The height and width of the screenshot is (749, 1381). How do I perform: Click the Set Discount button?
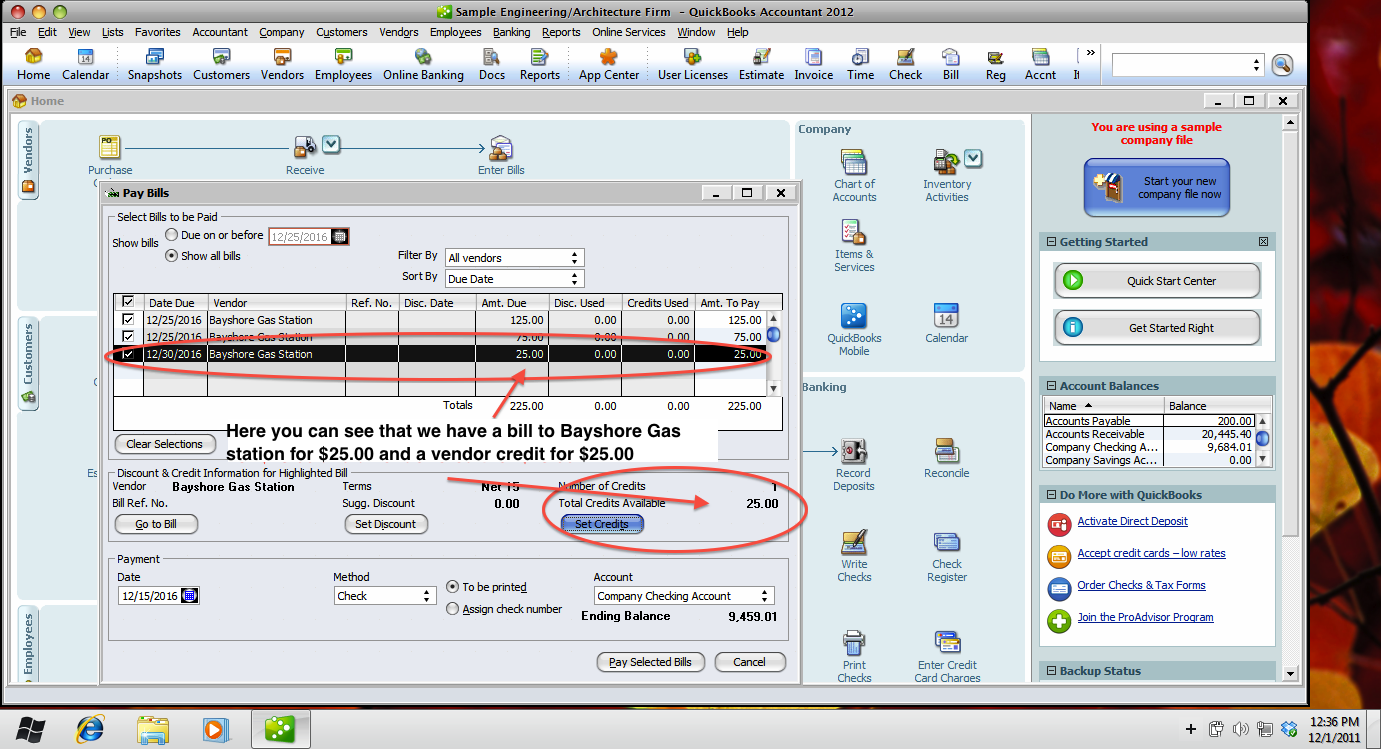(x=386, y=524)
